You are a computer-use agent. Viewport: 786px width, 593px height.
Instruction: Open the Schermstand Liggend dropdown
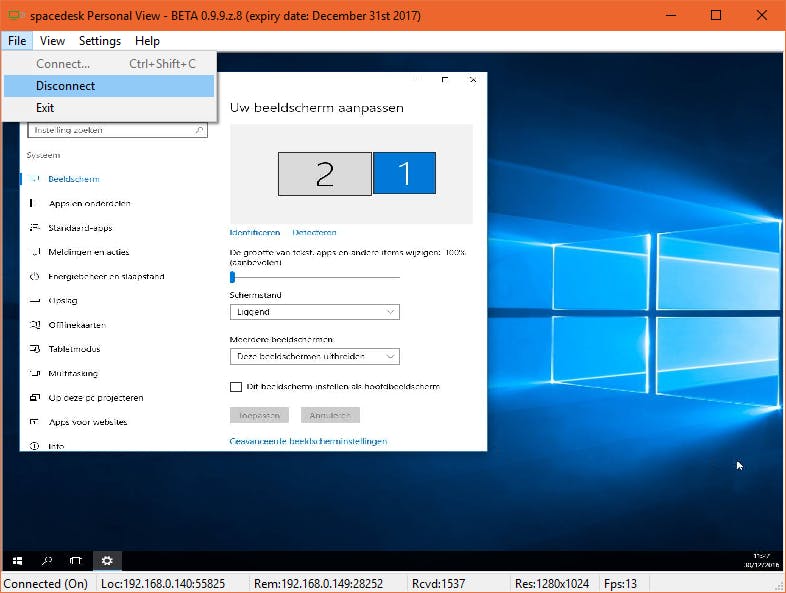(x=315, y=312)
